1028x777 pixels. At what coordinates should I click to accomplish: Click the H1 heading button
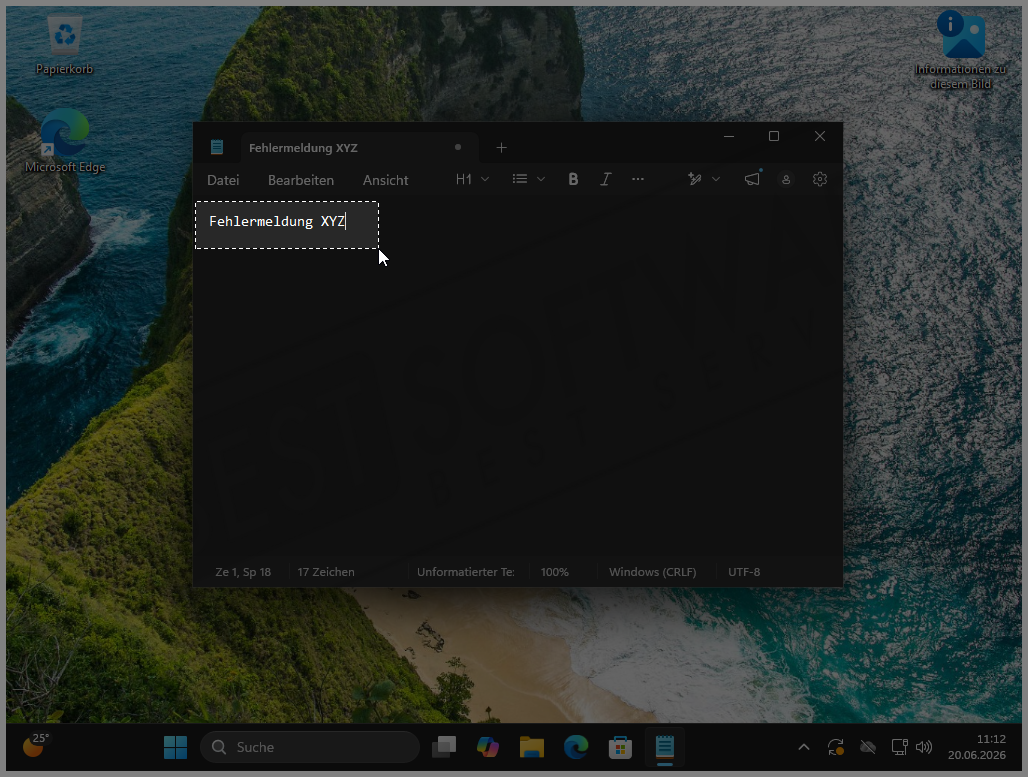pyautogui.click(x=464, y=179)
